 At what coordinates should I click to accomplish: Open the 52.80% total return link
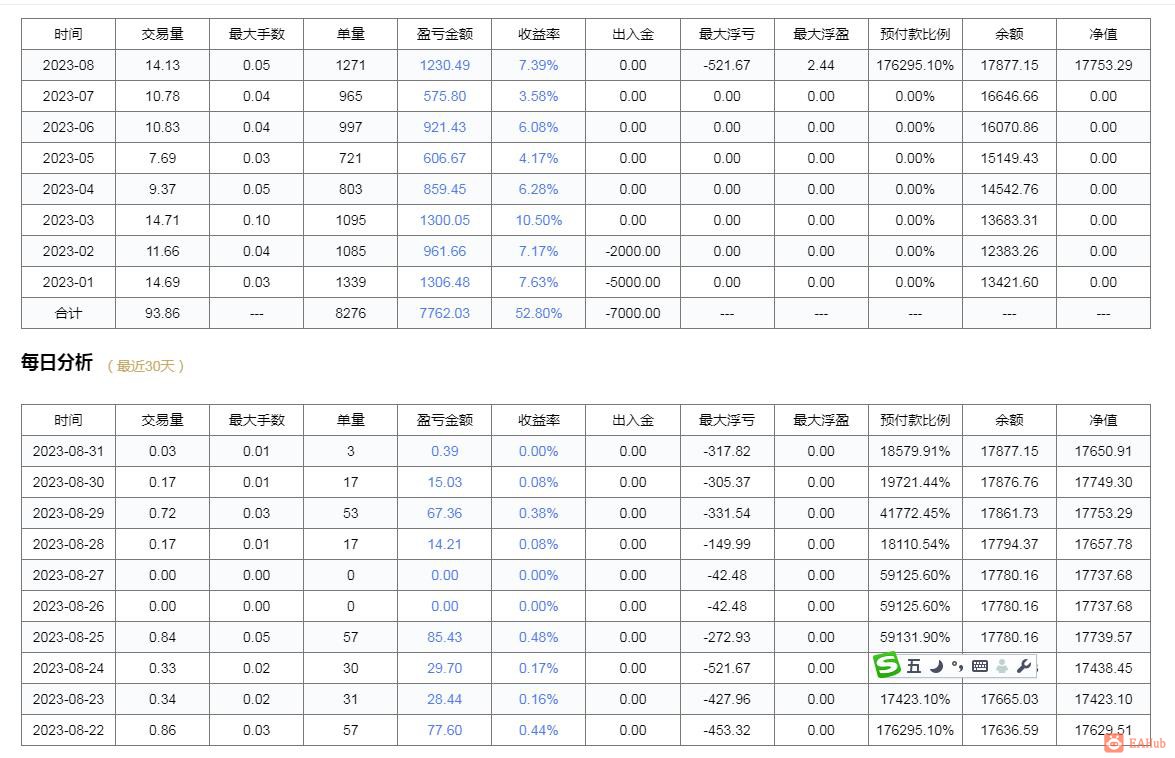[x=538, y=313]
